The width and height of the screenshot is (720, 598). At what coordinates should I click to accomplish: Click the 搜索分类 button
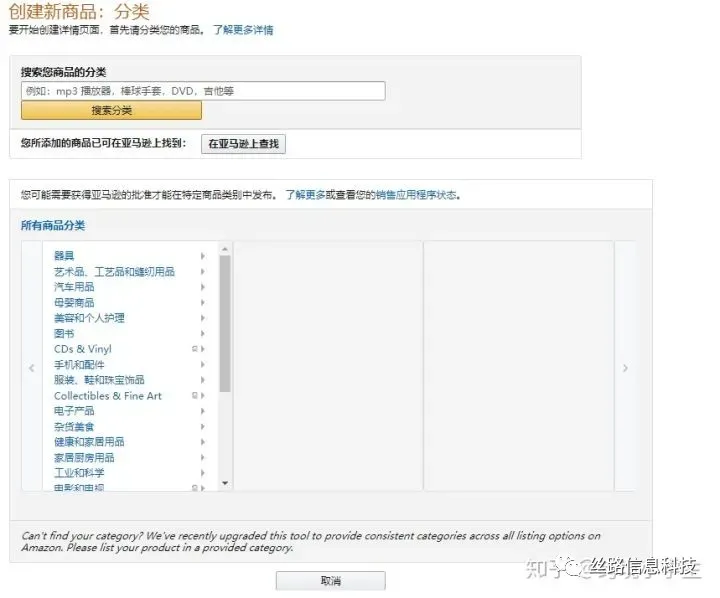(111, 110)
